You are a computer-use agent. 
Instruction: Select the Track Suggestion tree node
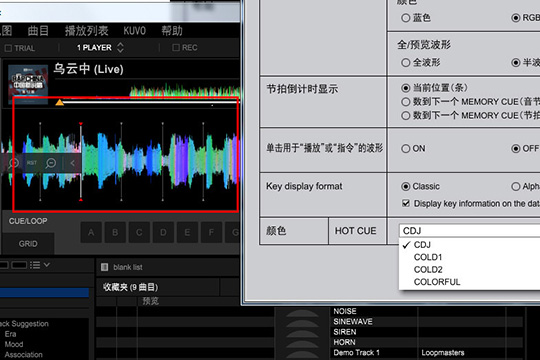(24, 323)
